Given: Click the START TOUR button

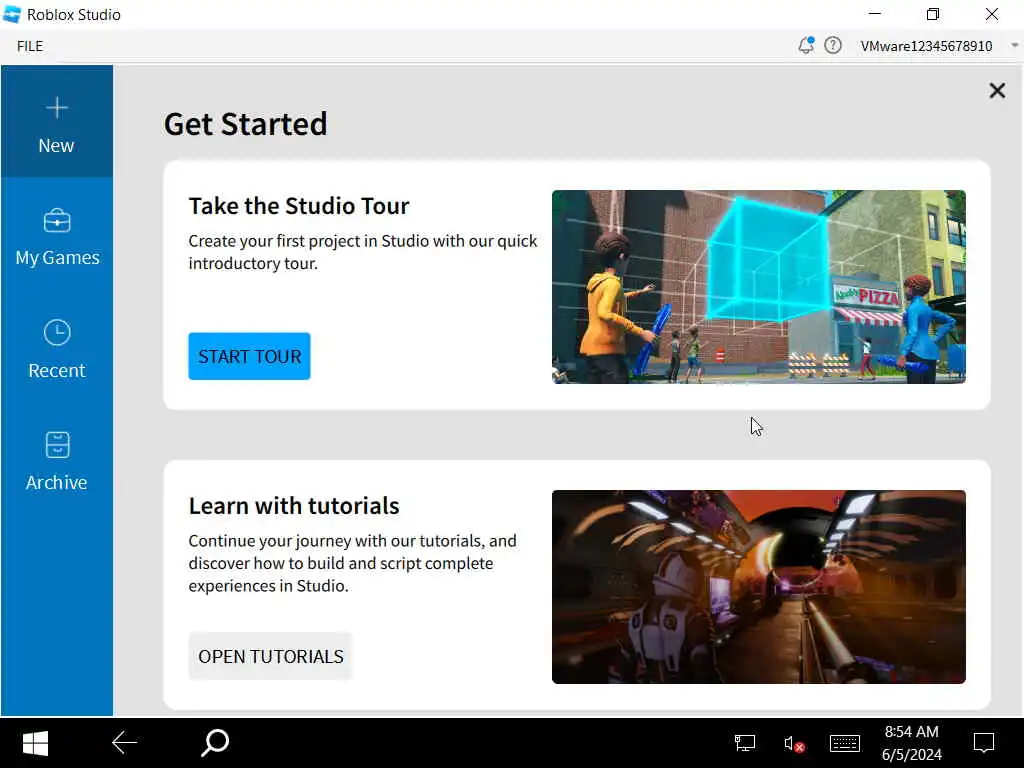Looking at the screenshot, I should click(x=249, y=356).
